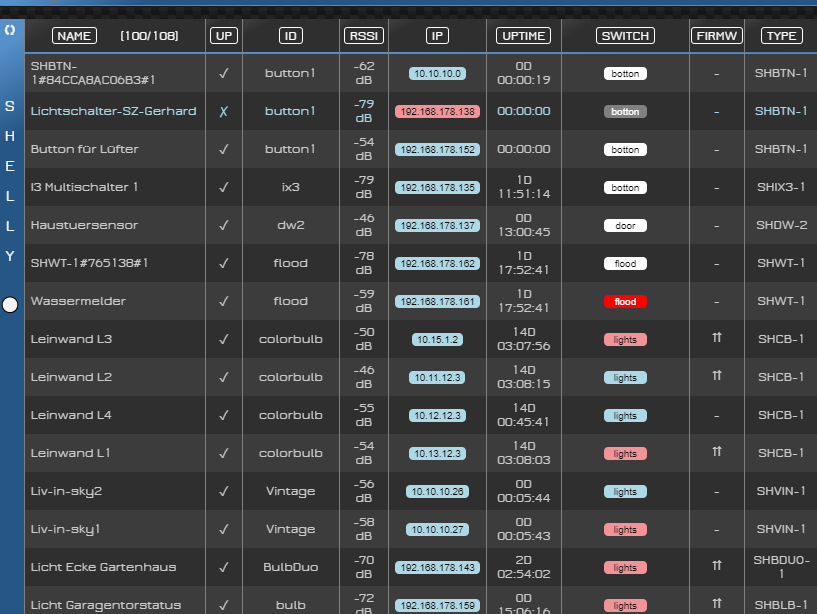Toggle the lights switch for Liv-in-sky2
The image size is (817, 614).
(625, 492)
